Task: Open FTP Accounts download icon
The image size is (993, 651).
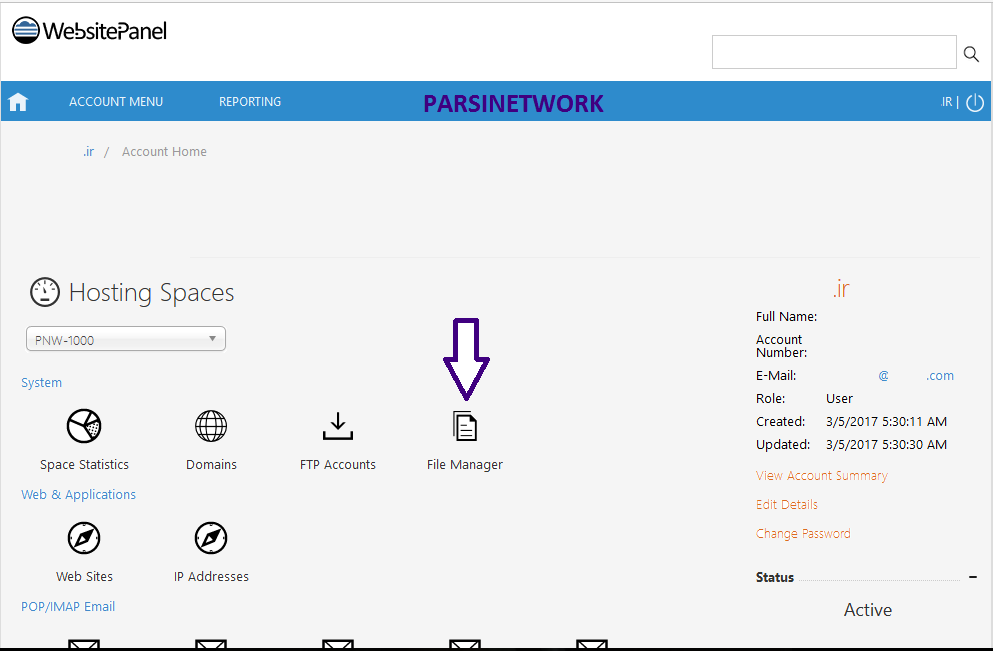Action: (338, 427)
